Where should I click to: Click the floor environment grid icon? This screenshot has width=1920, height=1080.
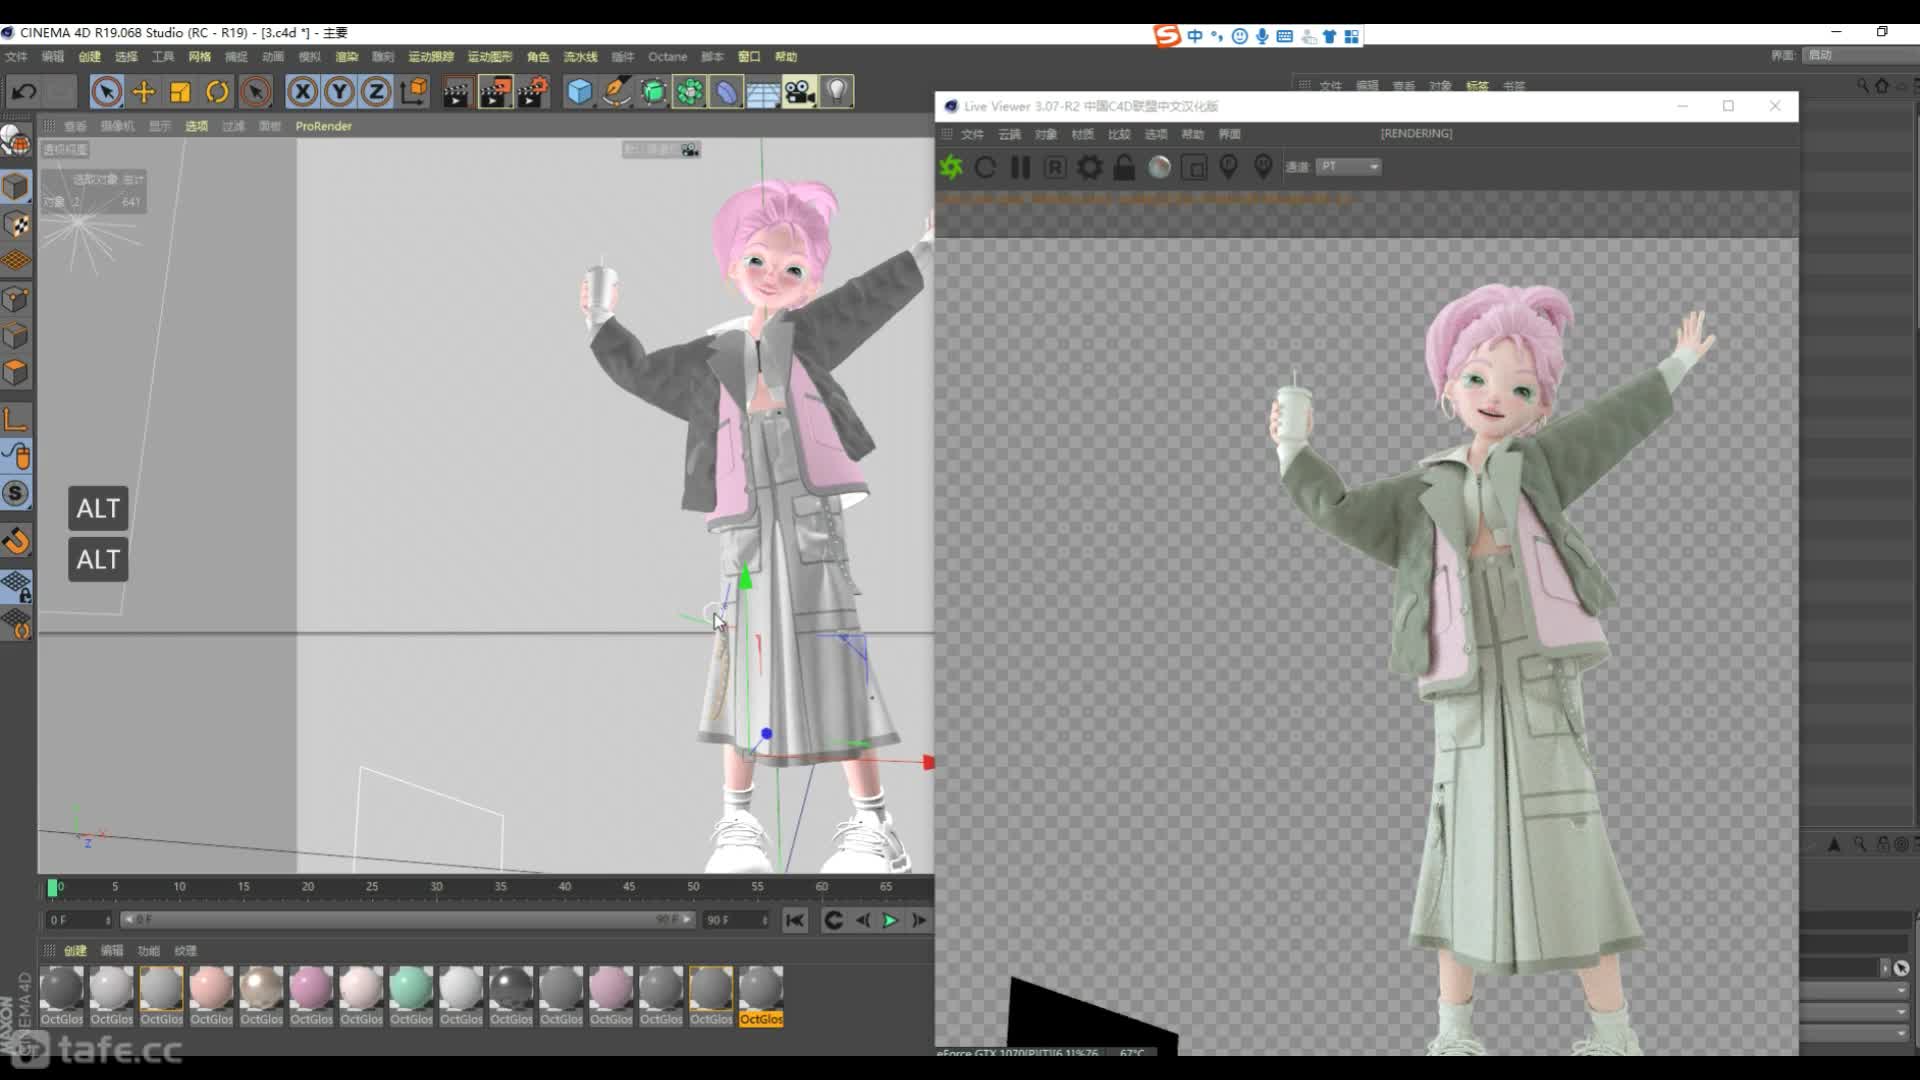coord(763,92)
